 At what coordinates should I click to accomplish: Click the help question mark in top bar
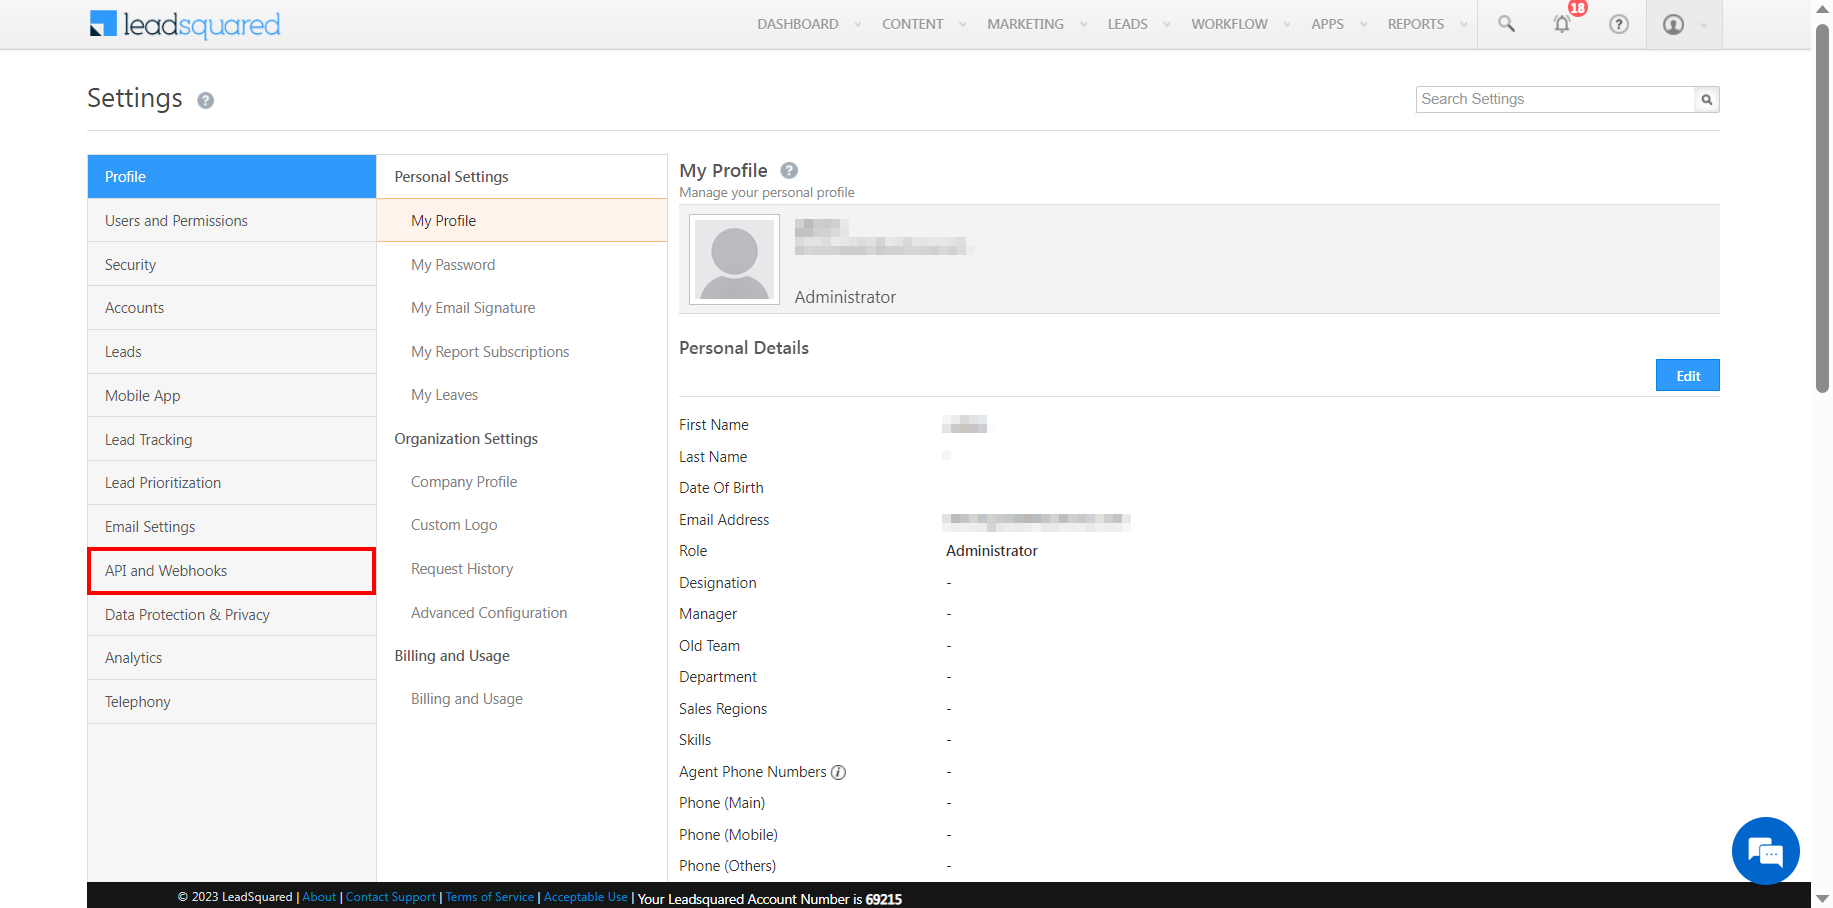click(1619, 24)
